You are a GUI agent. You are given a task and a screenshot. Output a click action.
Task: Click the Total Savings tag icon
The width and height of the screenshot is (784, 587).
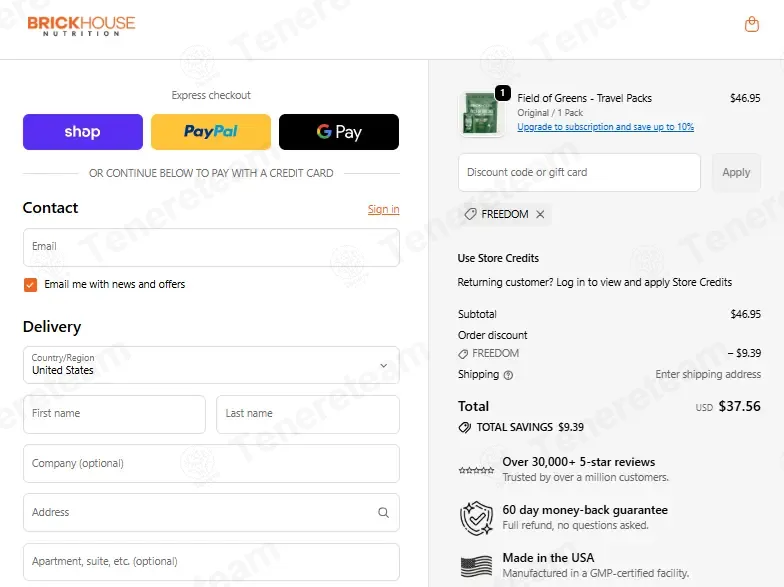pyautogui.click(x=464, y=428)
